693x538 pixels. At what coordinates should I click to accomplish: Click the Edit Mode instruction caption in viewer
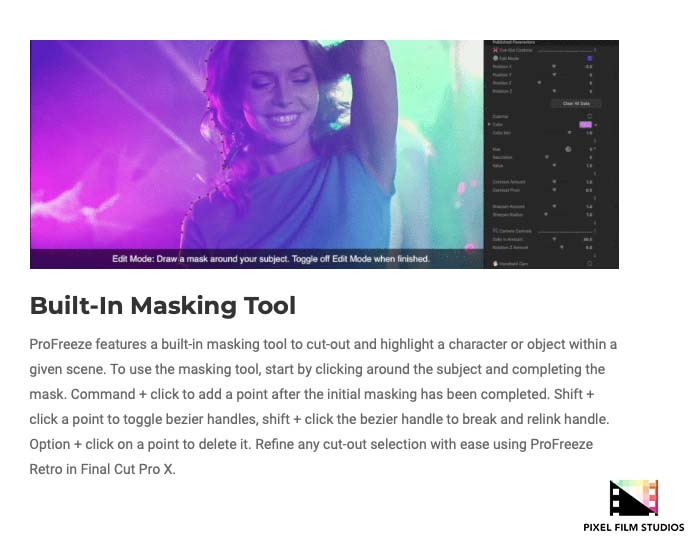(x=270, y=259)
